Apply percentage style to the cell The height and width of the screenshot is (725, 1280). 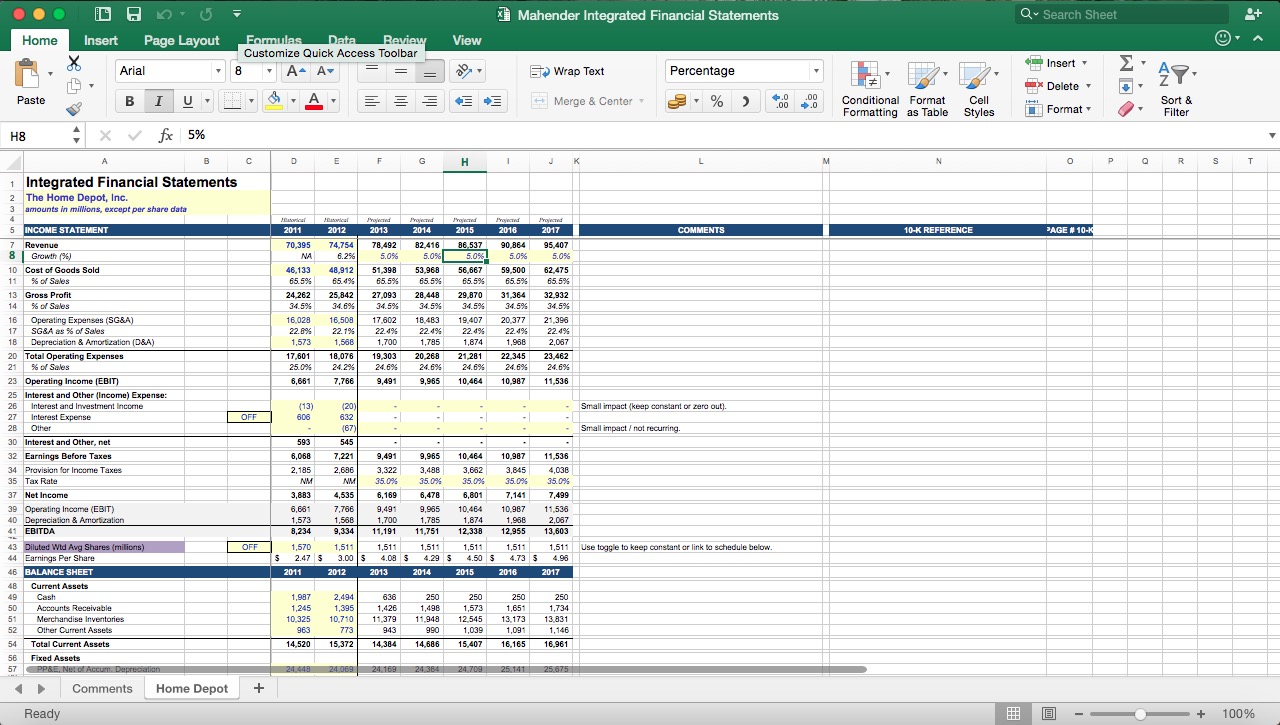pos(715,101)
